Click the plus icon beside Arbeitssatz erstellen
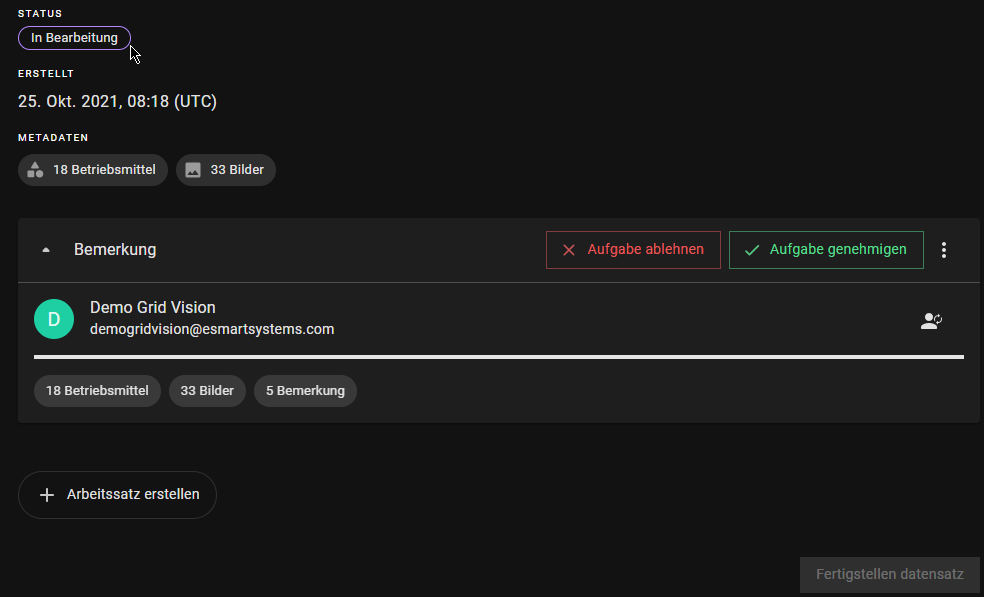The width and height of the screenshot is (984, 597). [x=46, y=495]
